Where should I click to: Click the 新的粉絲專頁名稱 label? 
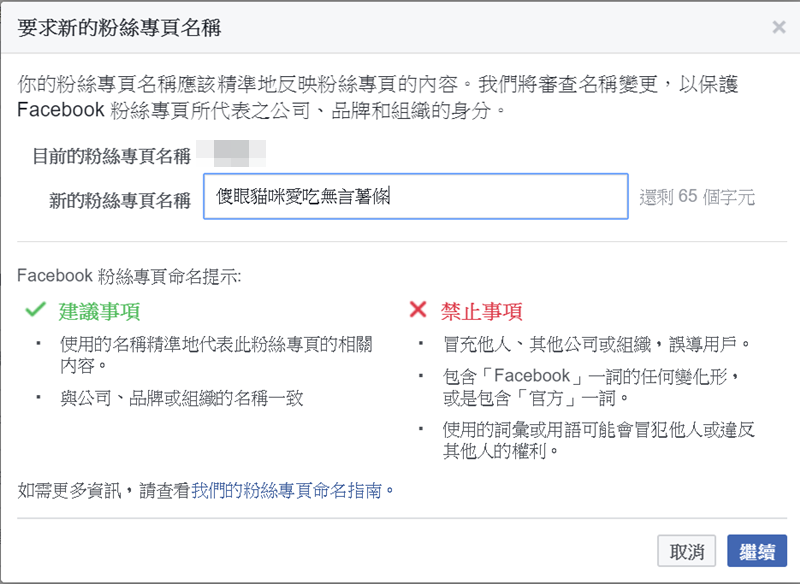pyautogui.click(x=119, y=199)
